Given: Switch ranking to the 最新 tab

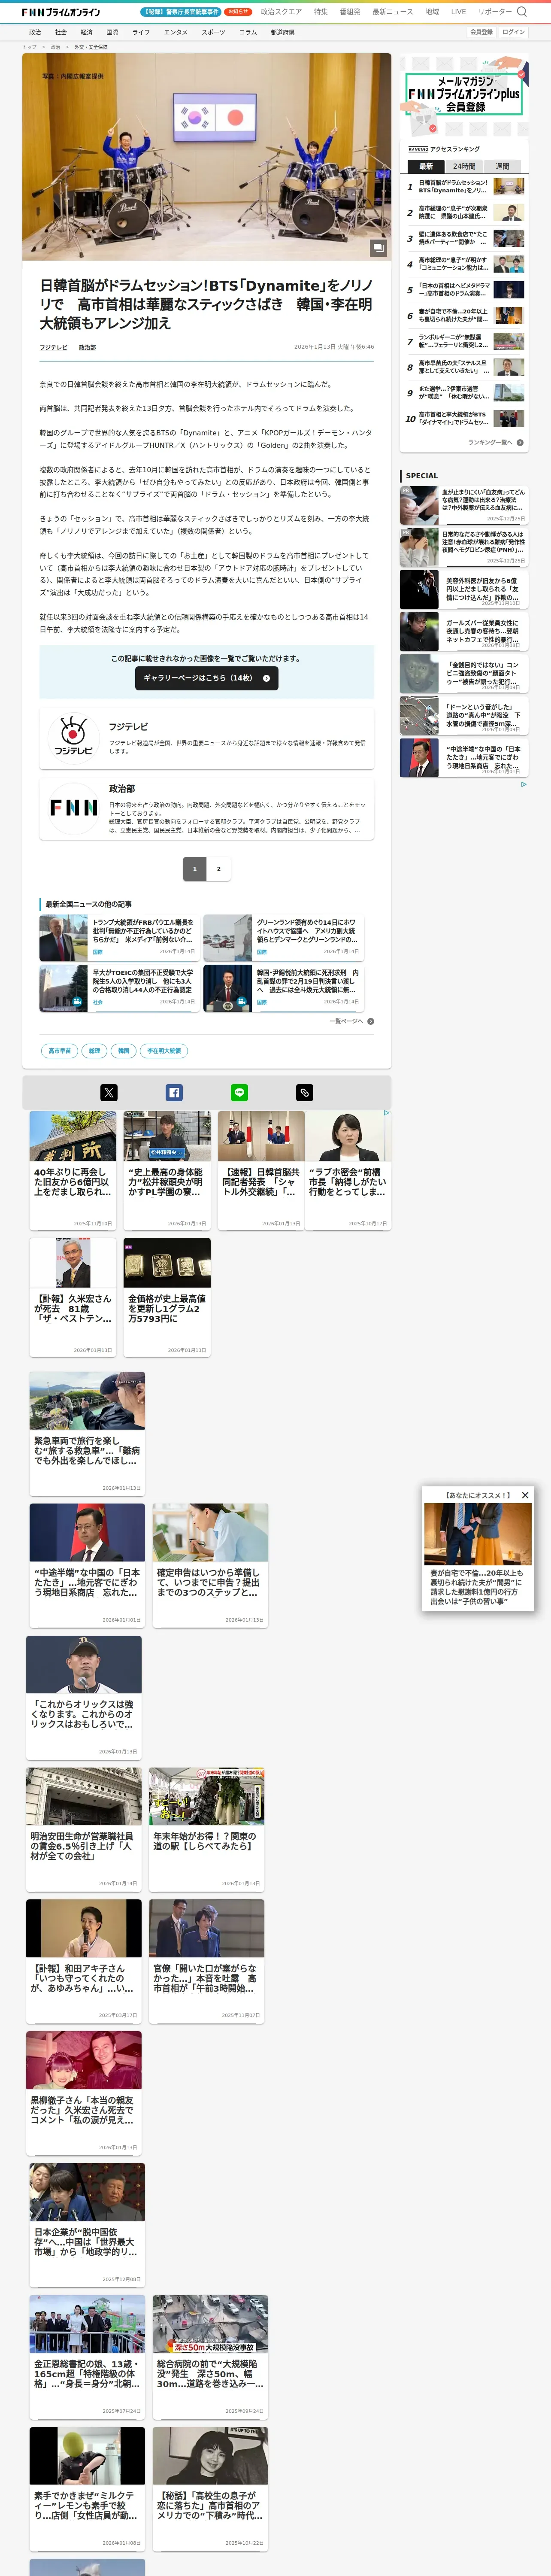Looking at the screenshot, I should pos(426,166).
